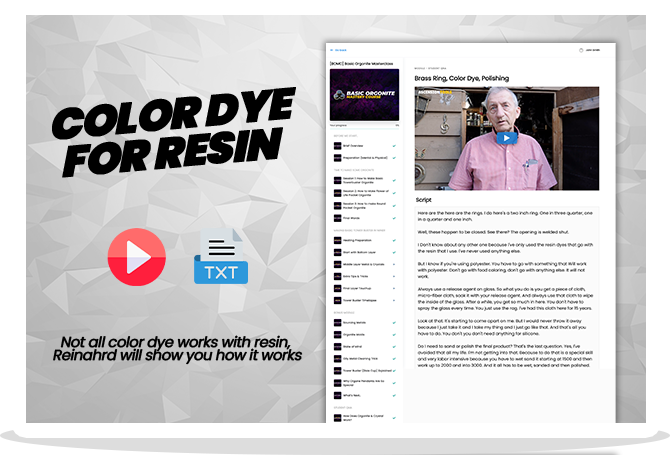
Task: Play the Brass Ring lesson video
Action: pyautogui.click(x=506, y=138)
